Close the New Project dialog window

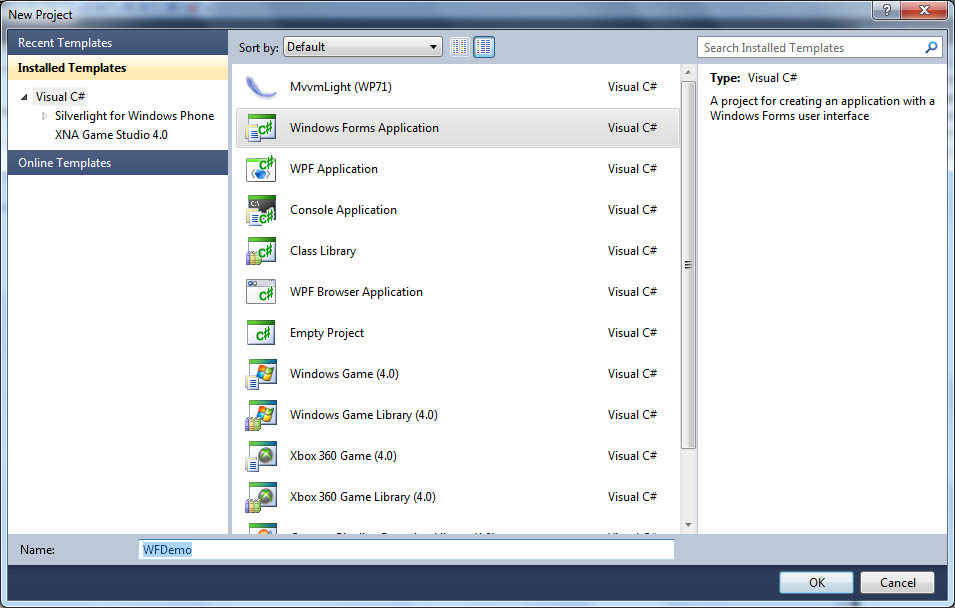point(924,10)
